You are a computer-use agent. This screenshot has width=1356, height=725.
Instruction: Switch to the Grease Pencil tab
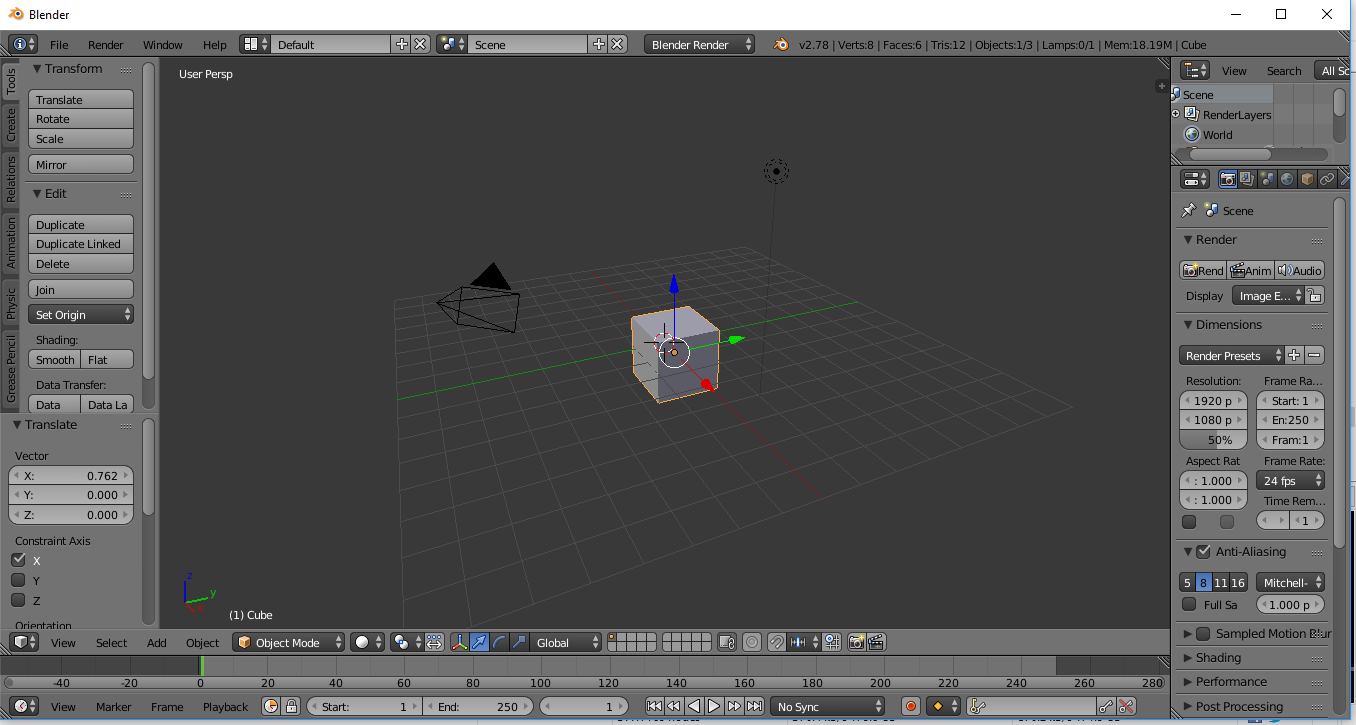click(11, 368)
